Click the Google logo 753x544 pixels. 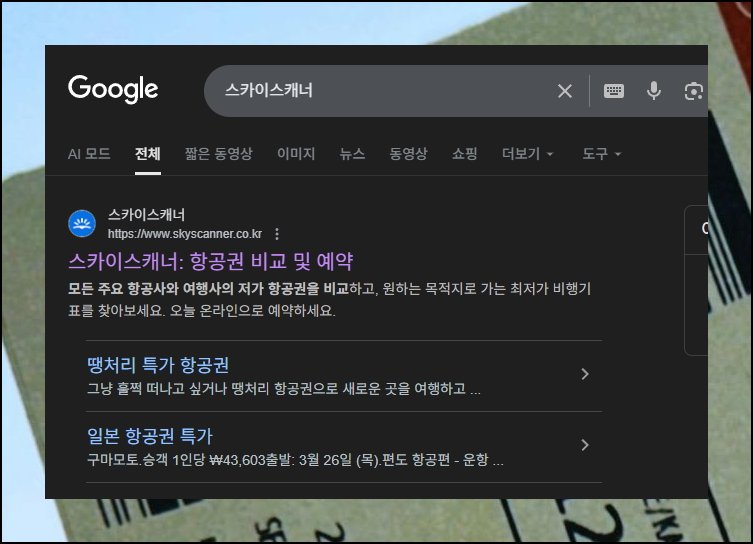113,89
